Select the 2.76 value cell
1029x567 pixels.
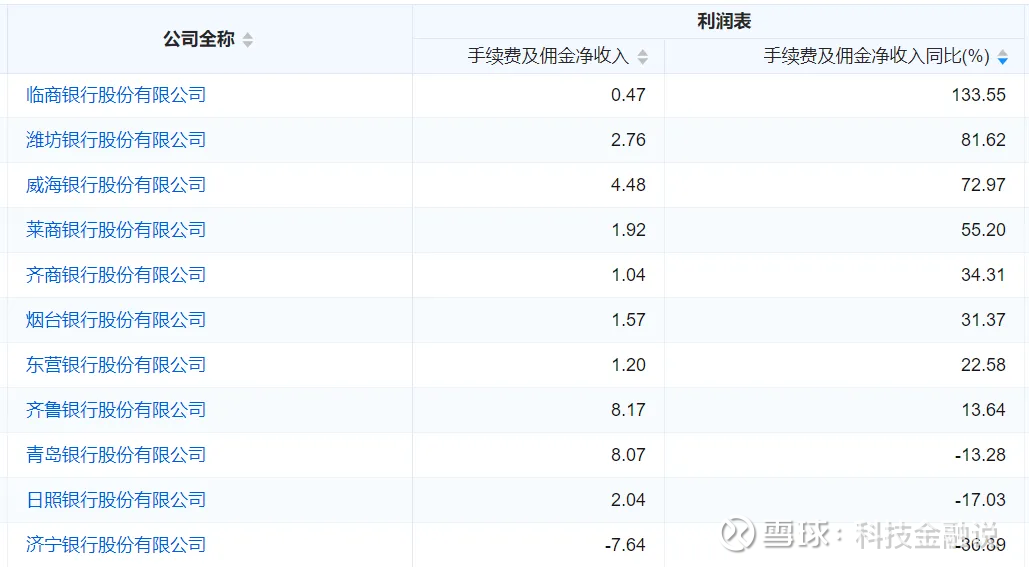[539, 140]
